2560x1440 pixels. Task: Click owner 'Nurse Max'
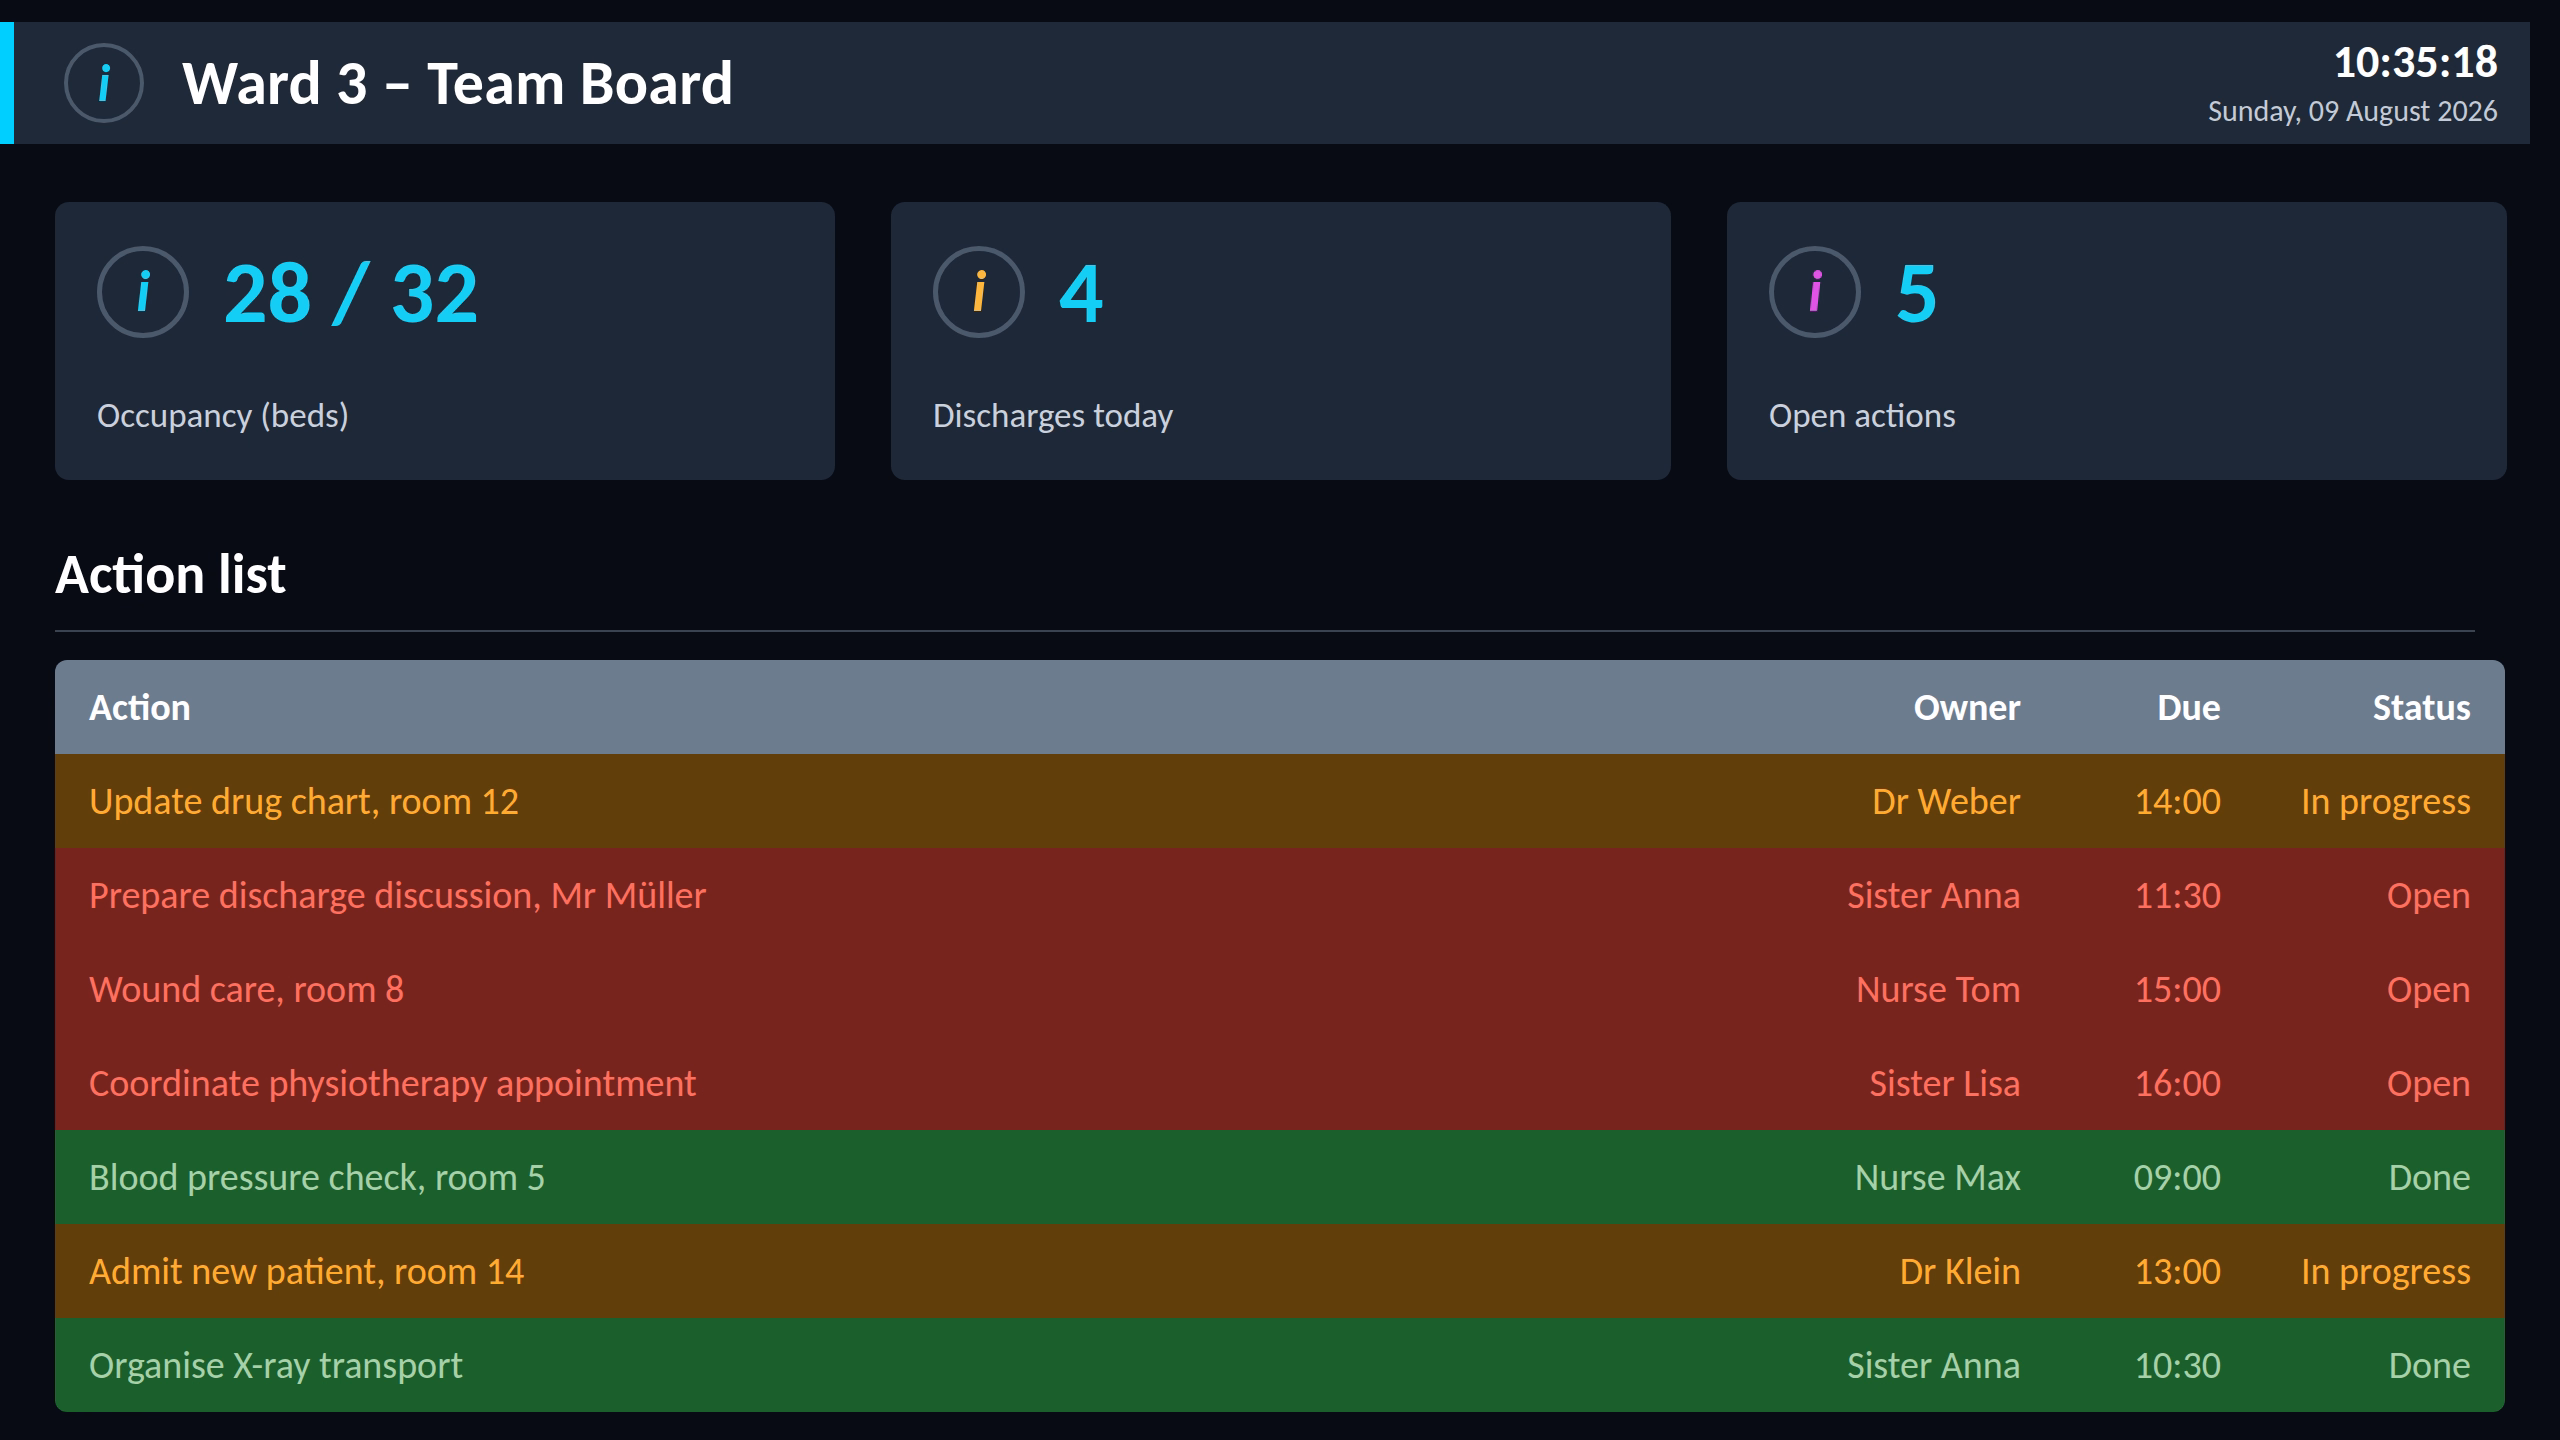pos(1938,1178)
